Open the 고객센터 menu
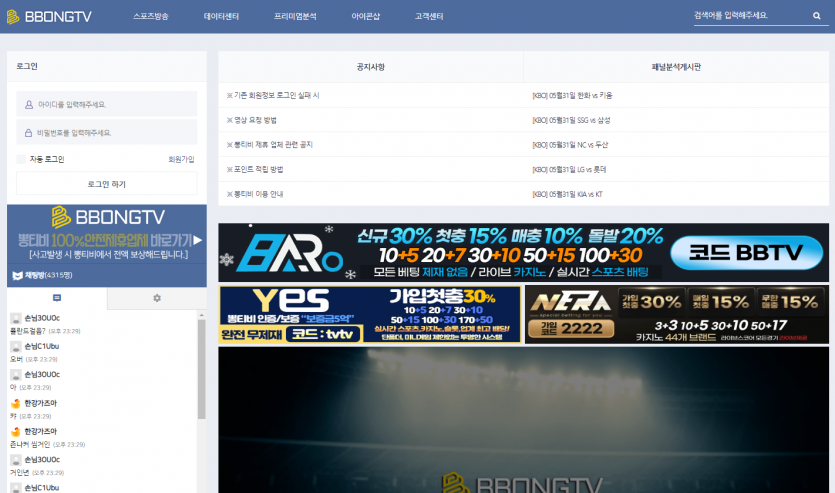The image size is (835, 493). (x=429, y=17)
